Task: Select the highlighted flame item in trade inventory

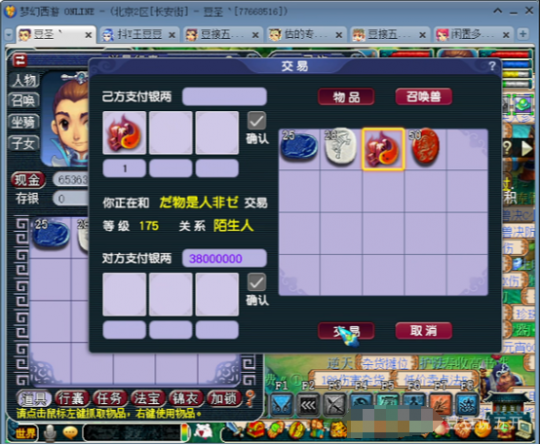Action: 383,149
